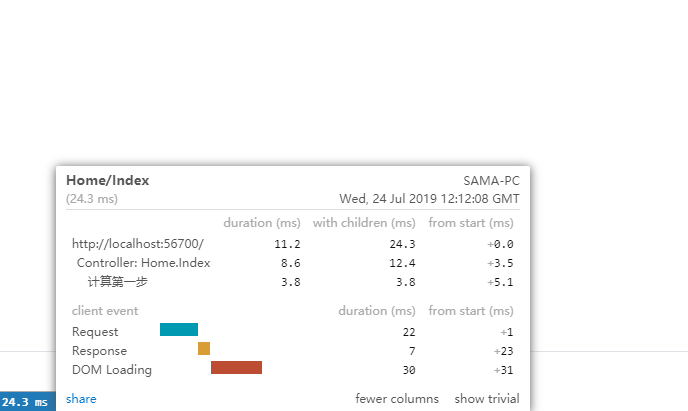
Task: Click fewer columns link
Action: point(397,399)
